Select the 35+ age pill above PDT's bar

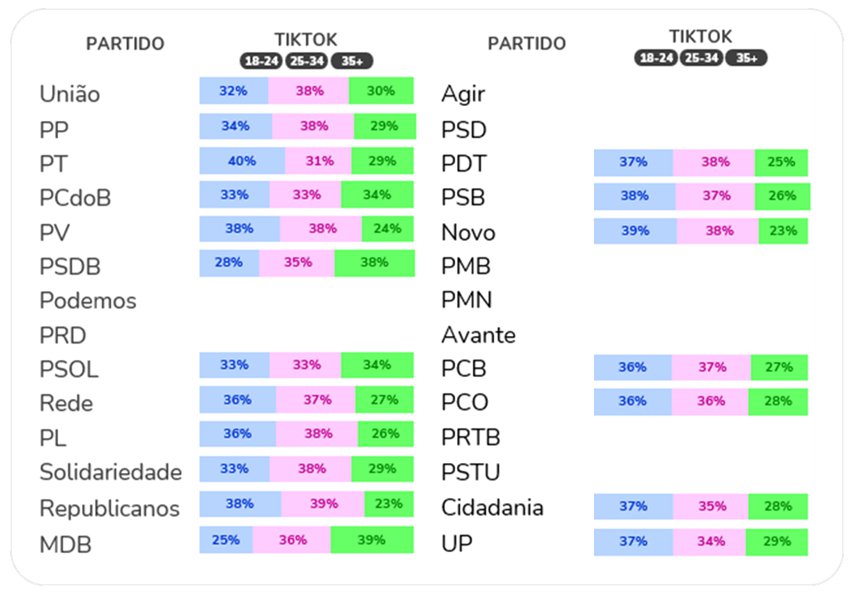[747, 58]
